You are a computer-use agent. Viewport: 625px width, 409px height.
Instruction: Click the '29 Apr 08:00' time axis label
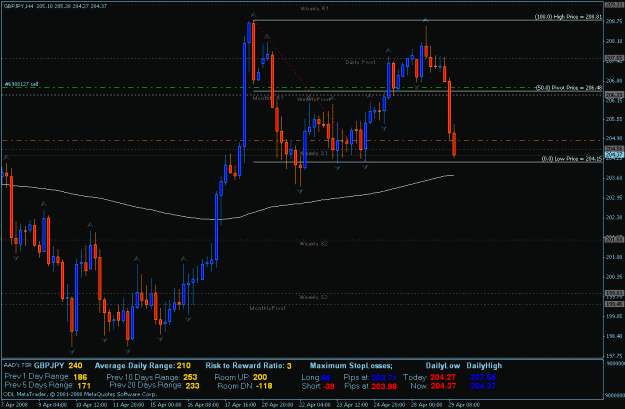(x=464, y=405)
